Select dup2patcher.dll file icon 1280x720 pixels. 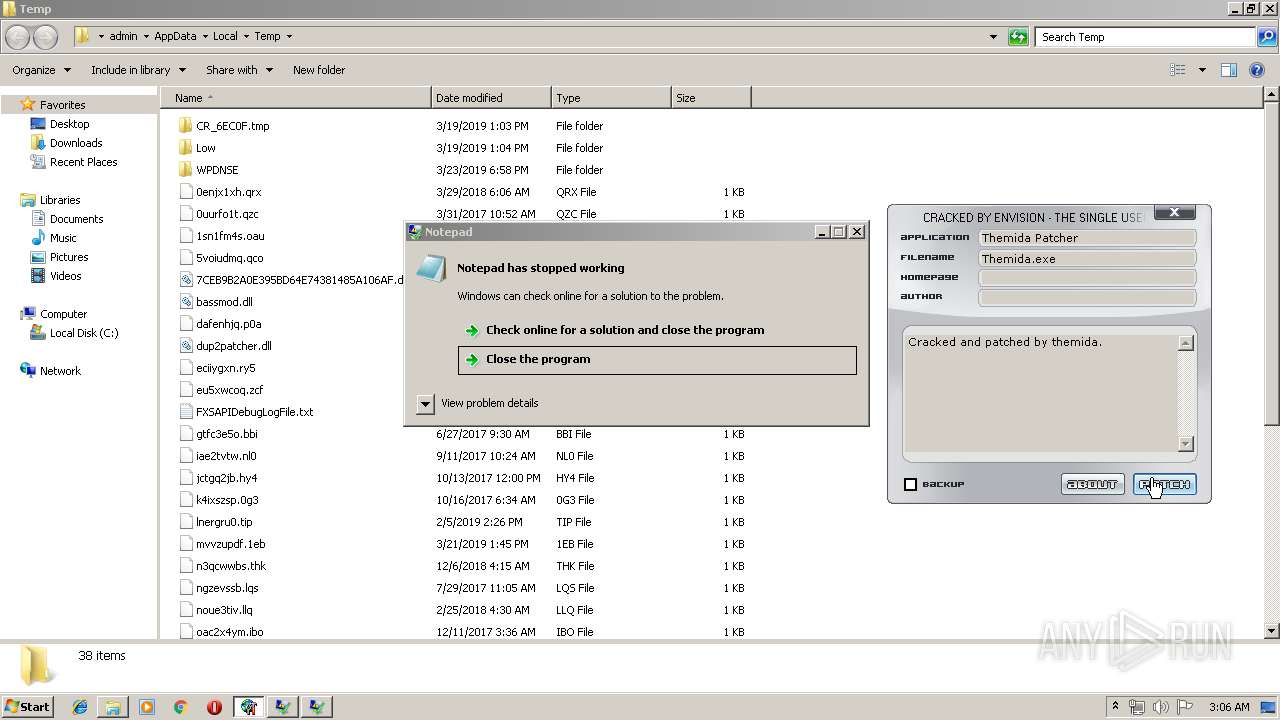[185, 346]
